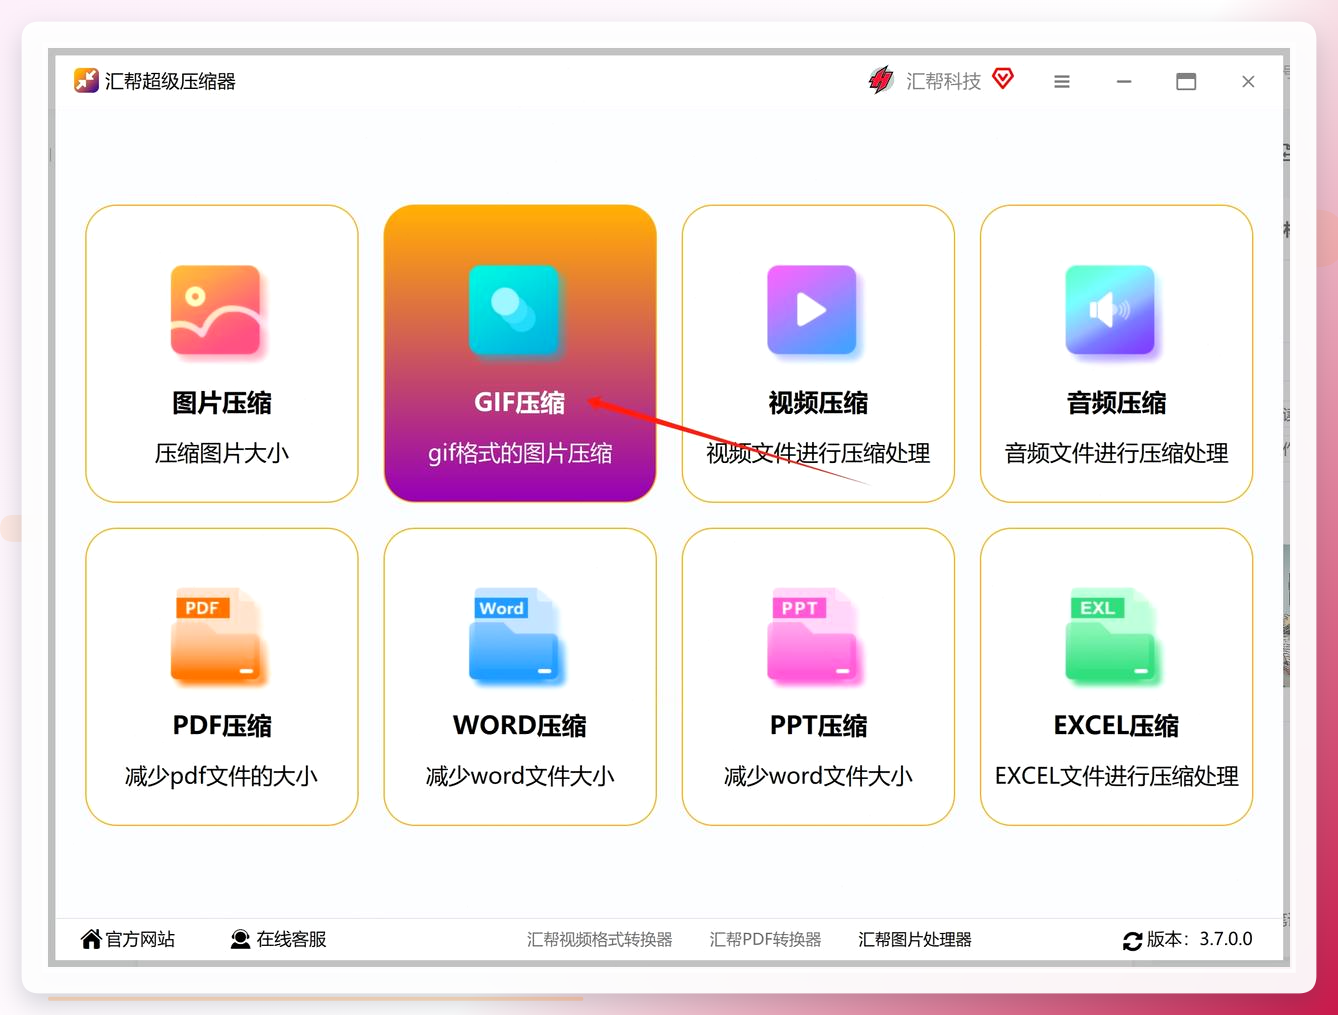1338x1015 pixels.
Task: Open the PDF压缩 heading
Action: click(x=222, y=726)
